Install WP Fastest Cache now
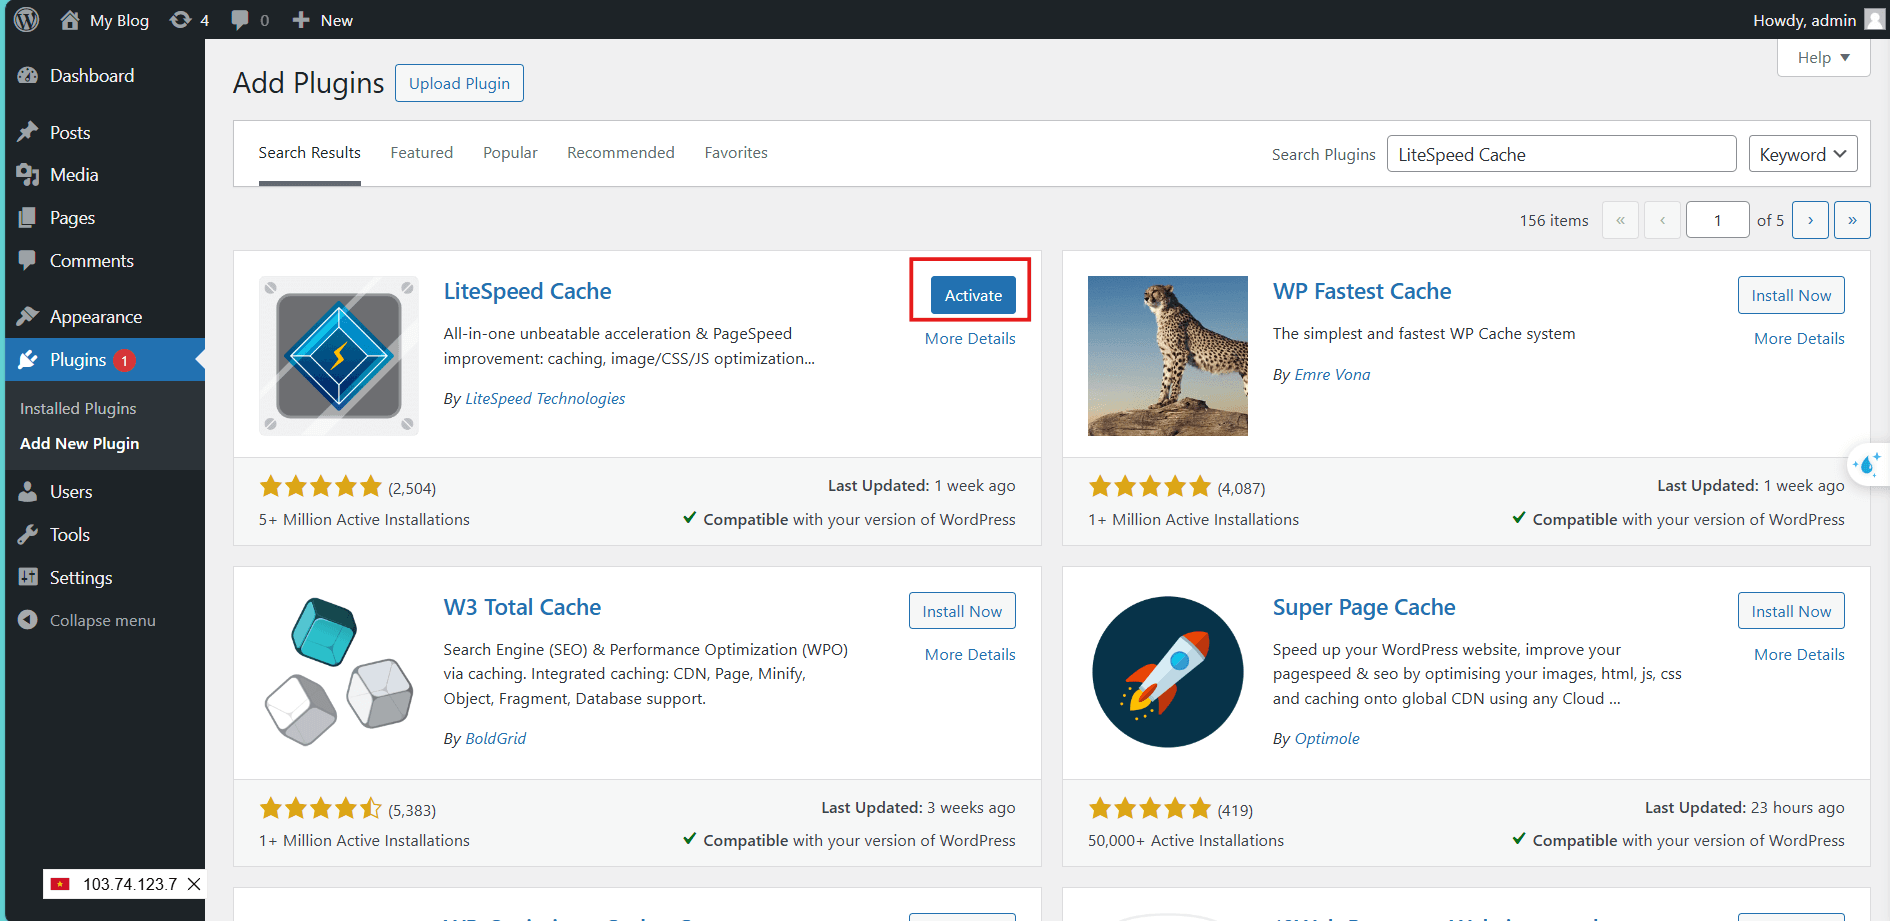The width and height of the screenshot is (1890, 921). point(1791,295)
